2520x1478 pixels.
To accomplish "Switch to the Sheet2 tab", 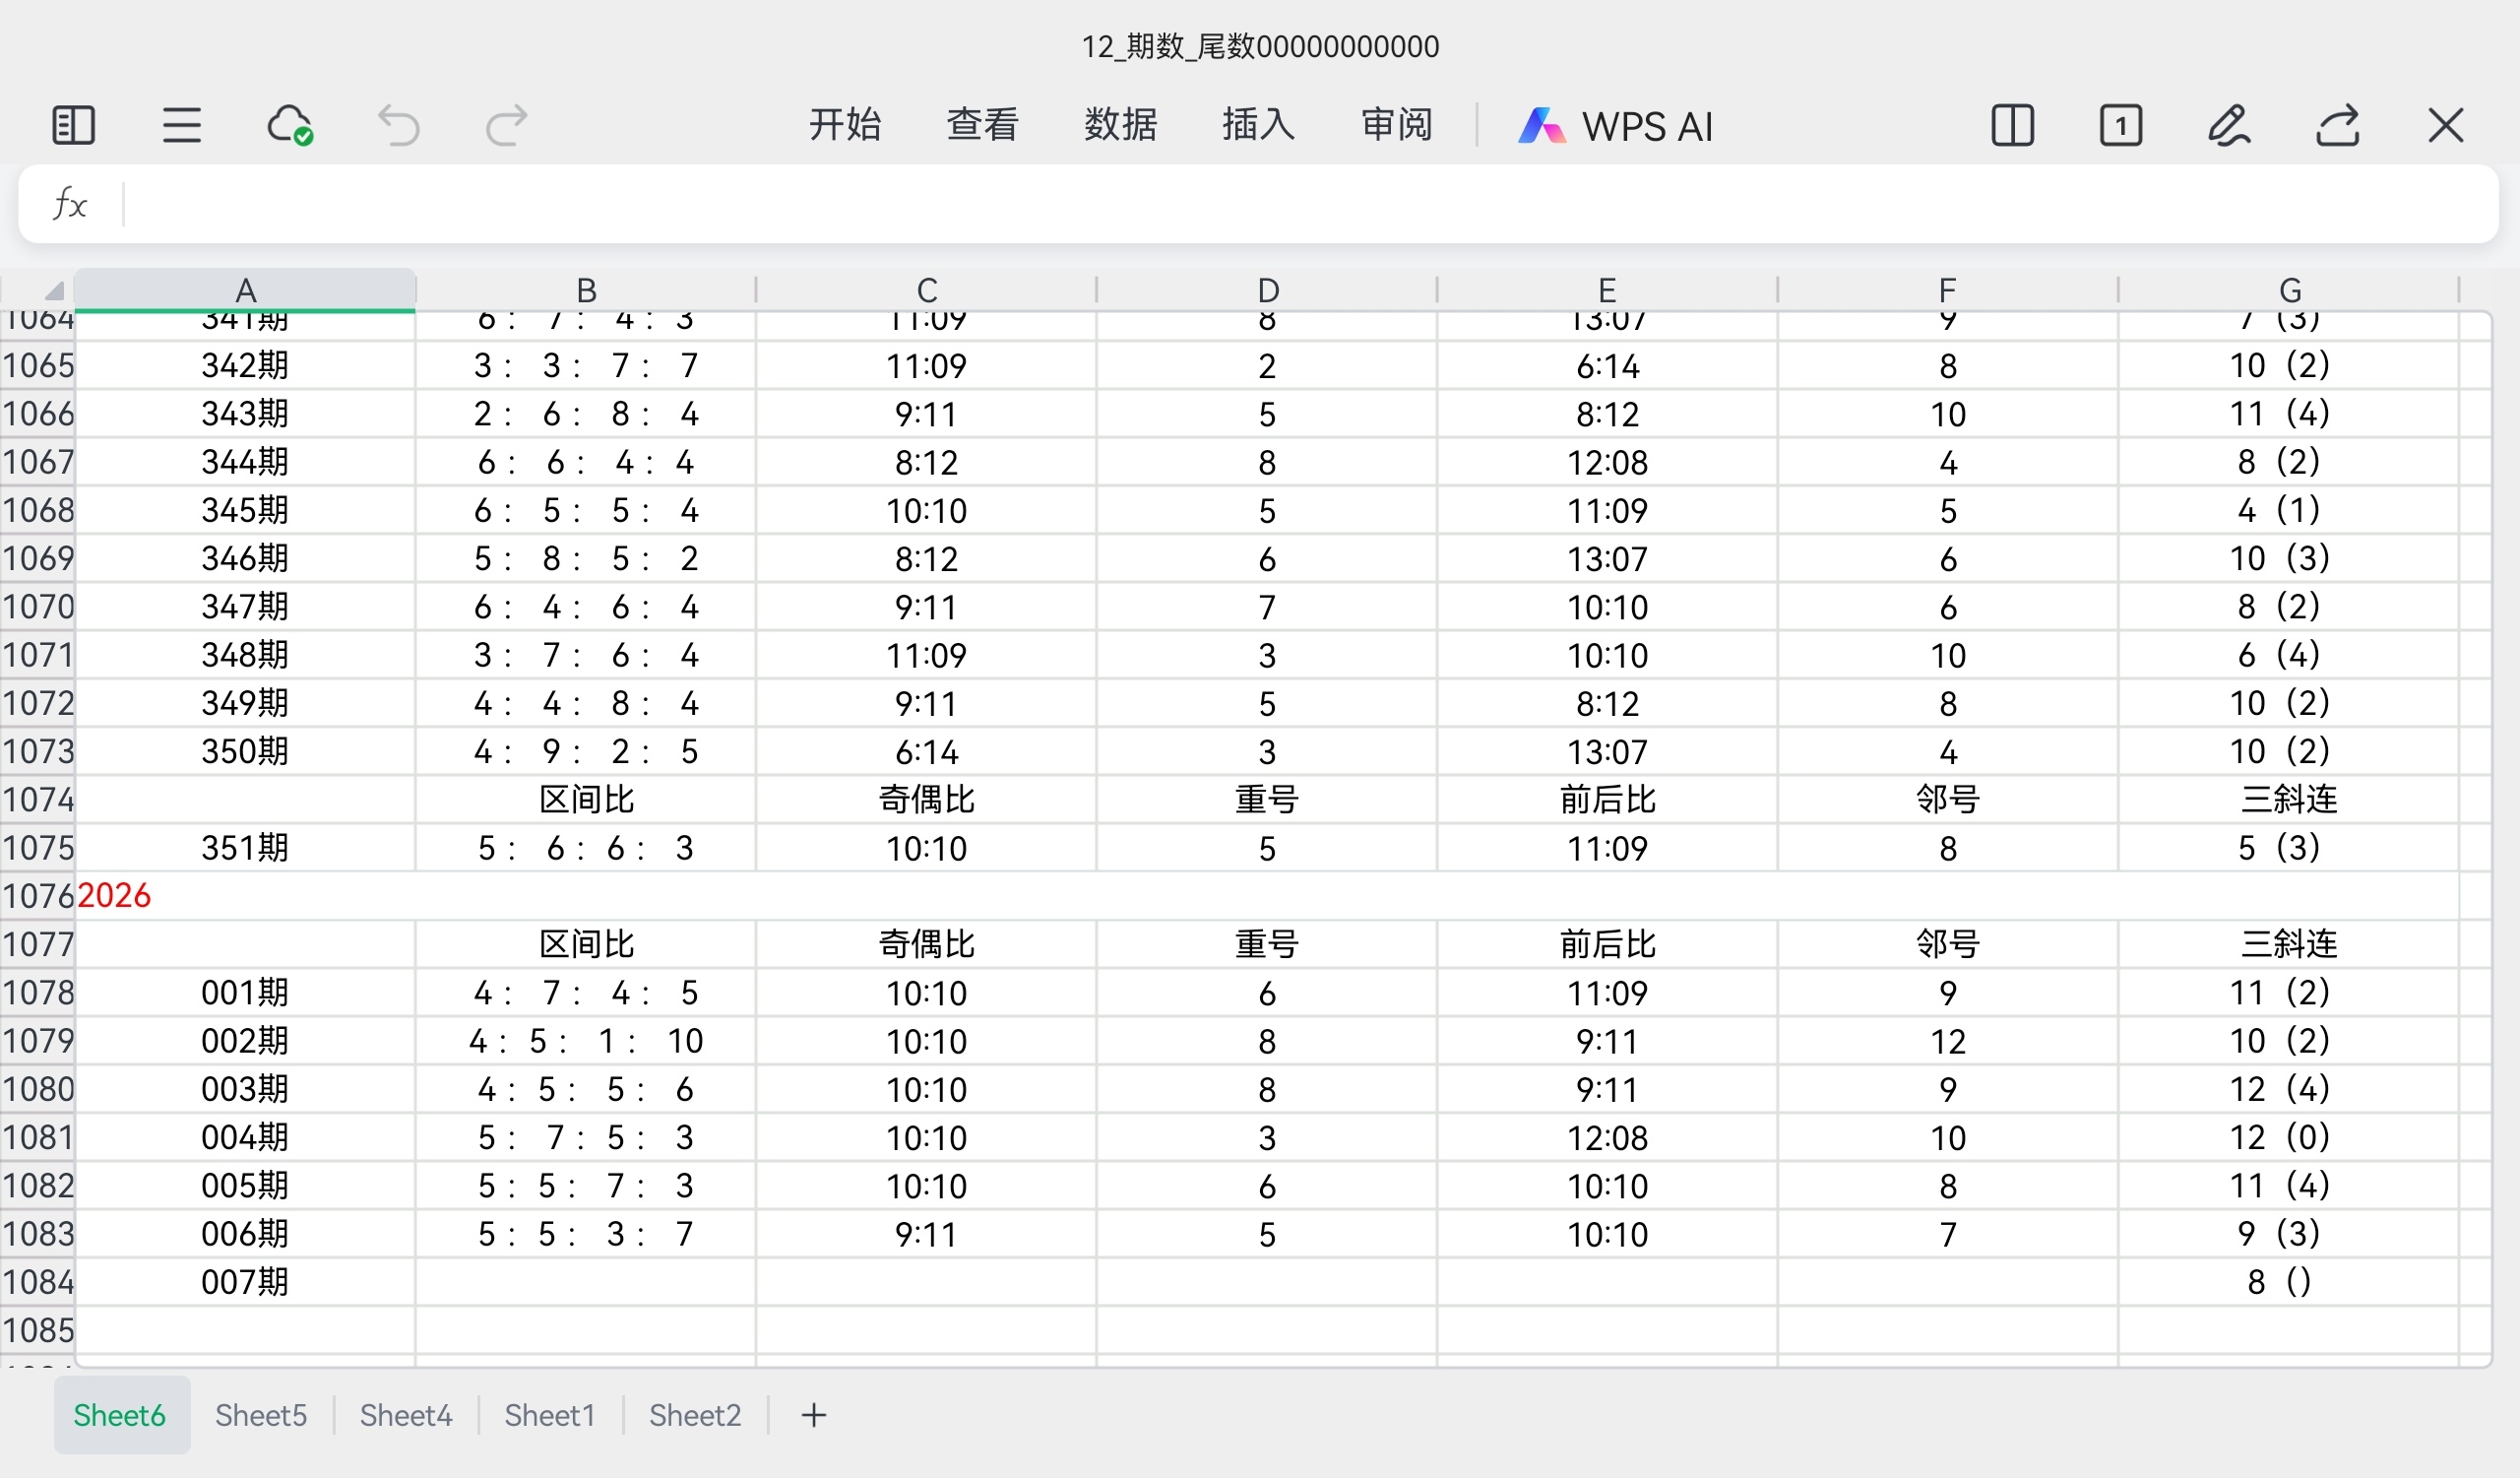I will click(695, 1415).
